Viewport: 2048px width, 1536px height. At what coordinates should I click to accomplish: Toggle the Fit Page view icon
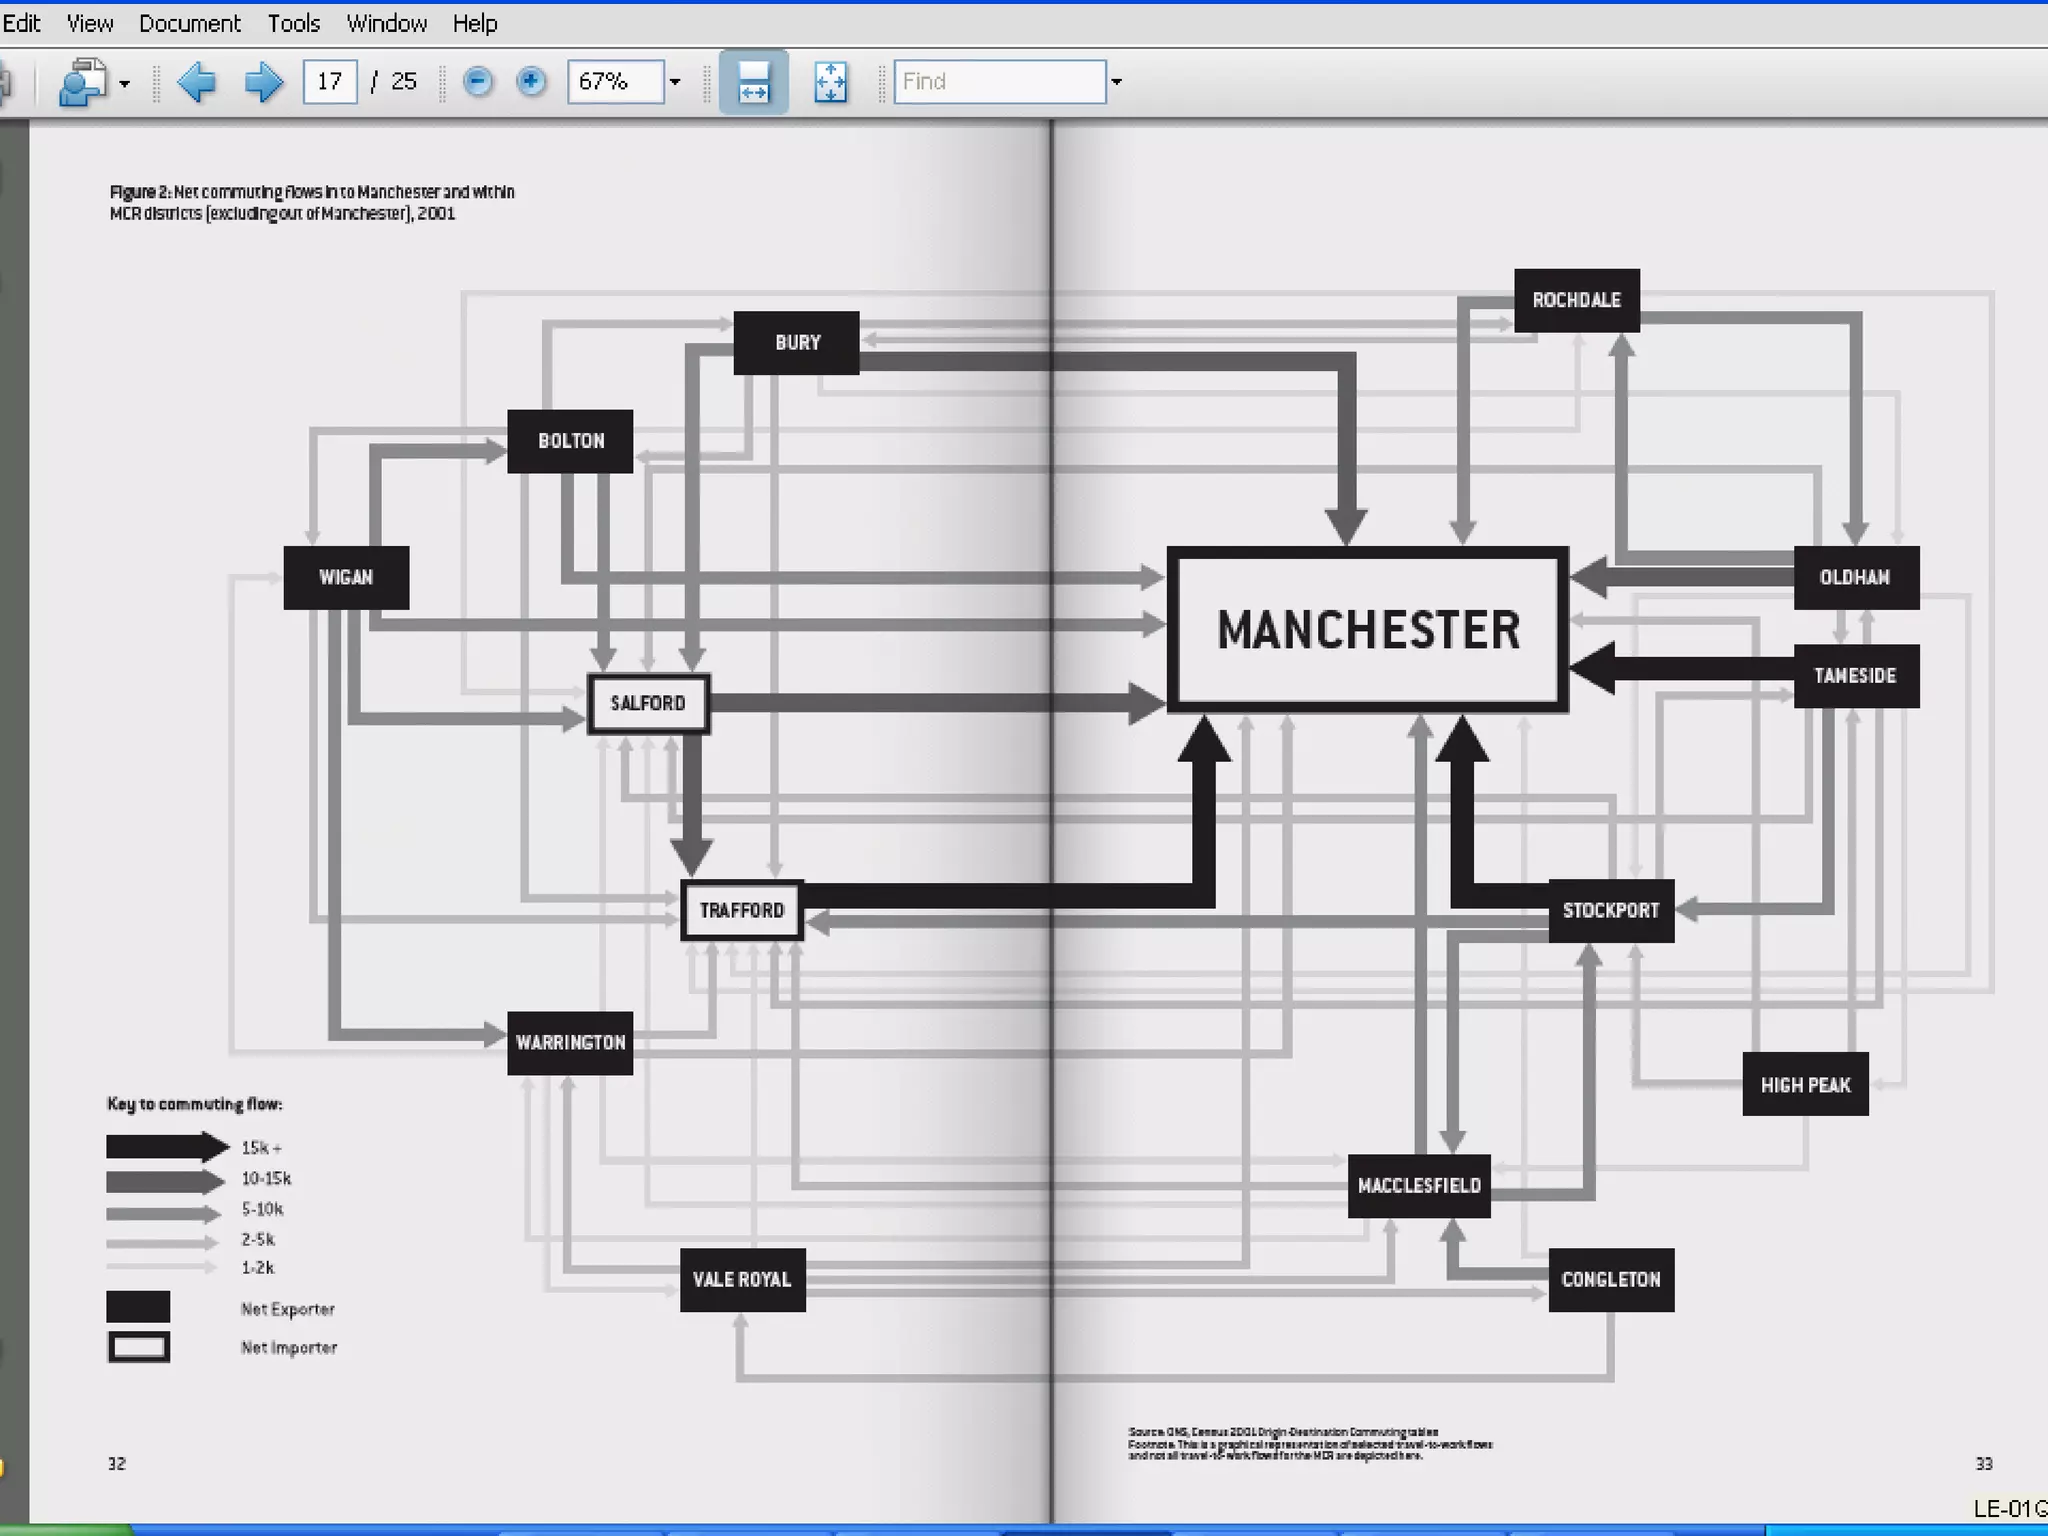tap(830, 82)
